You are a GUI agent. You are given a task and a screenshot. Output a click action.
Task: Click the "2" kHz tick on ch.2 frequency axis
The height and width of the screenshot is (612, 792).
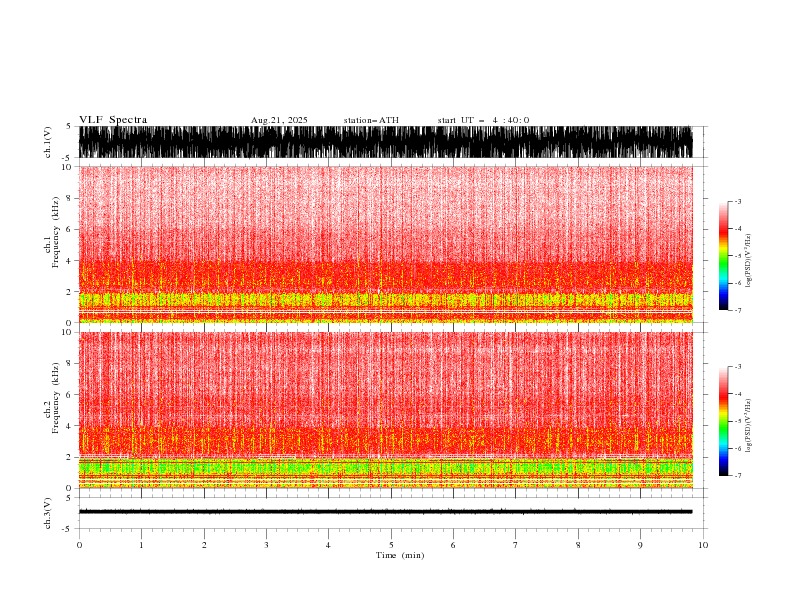pos(70,457)
